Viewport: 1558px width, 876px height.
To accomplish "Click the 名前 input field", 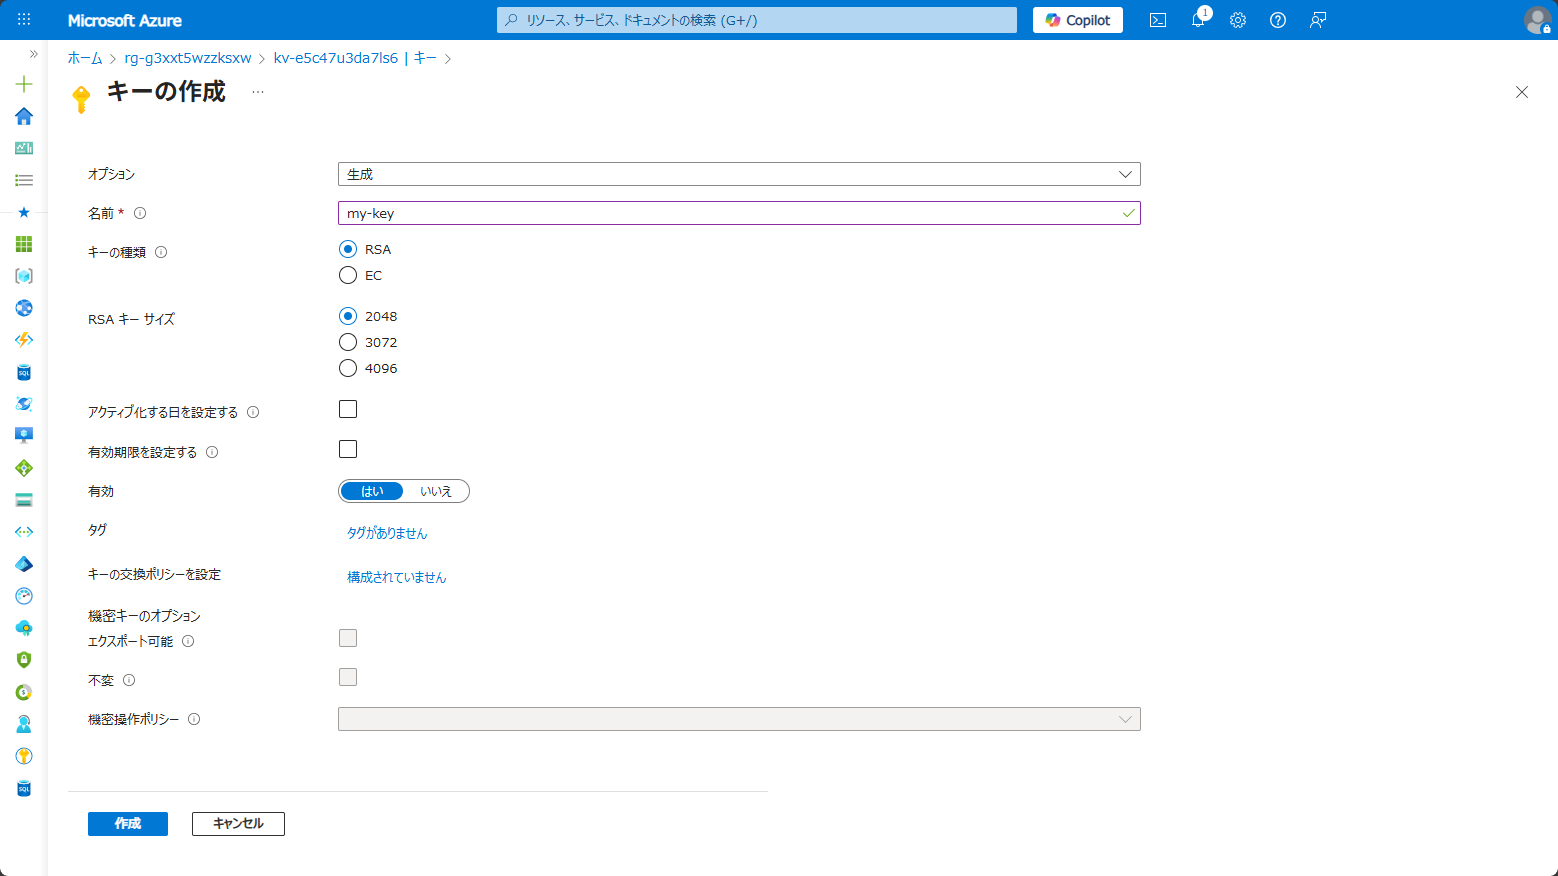I will 730,213.
